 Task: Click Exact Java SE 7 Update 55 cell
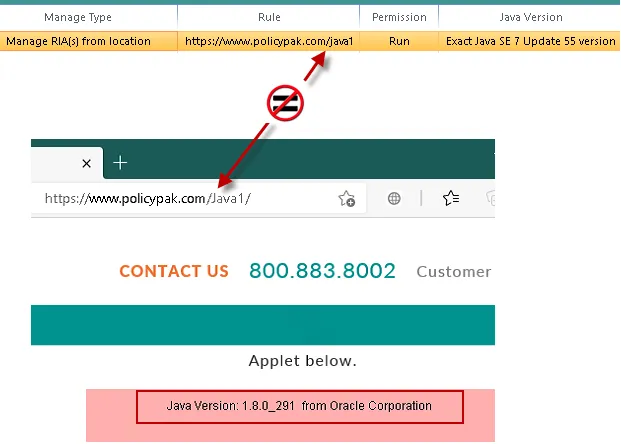530,41
